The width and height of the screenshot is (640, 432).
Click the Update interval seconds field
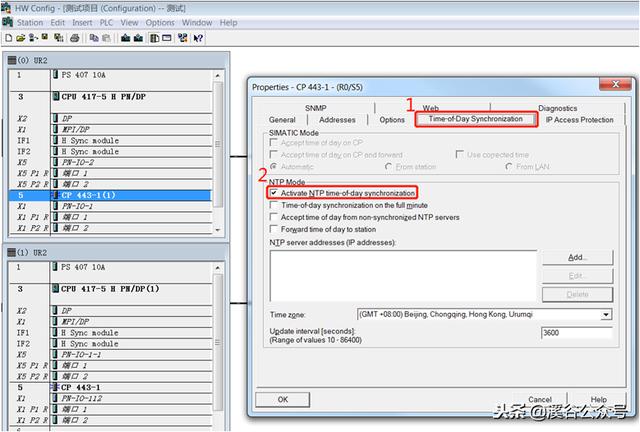tap(577, 333)
